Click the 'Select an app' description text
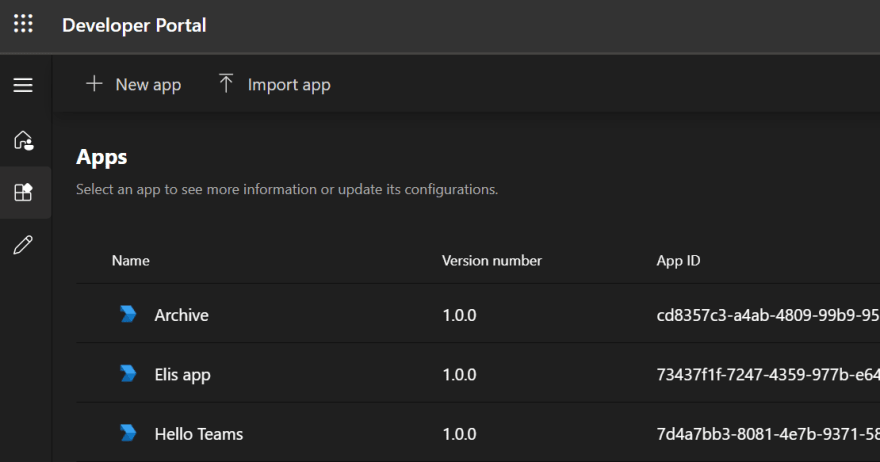Screen dimensions: 880x462 click(x=287, y=189)
